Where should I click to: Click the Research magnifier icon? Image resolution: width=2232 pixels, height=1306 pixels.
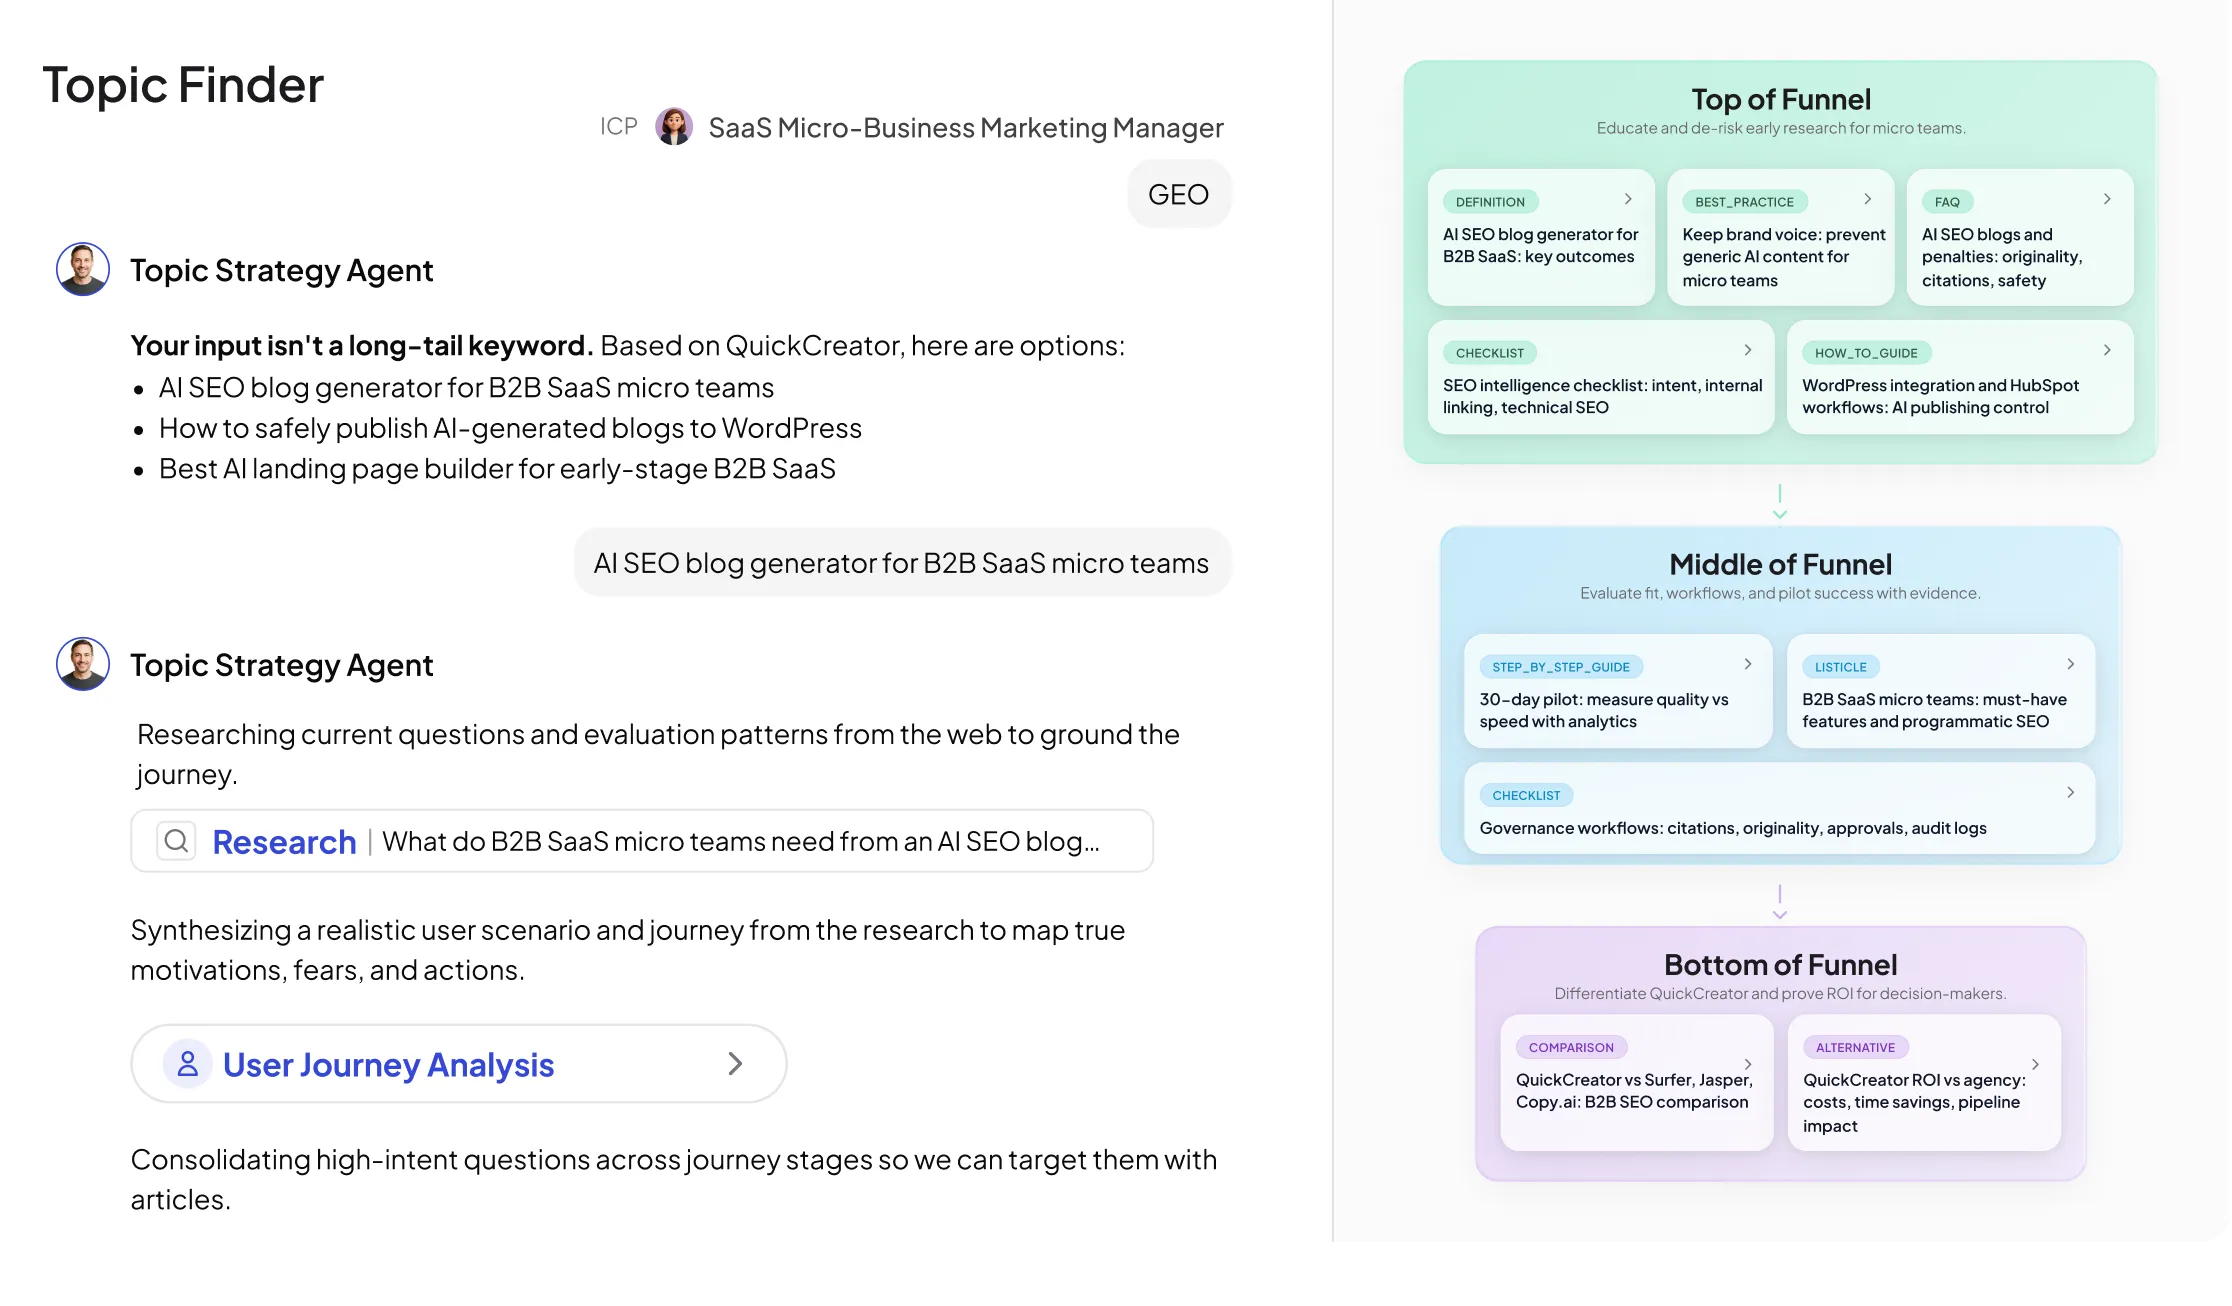(176, 841)
